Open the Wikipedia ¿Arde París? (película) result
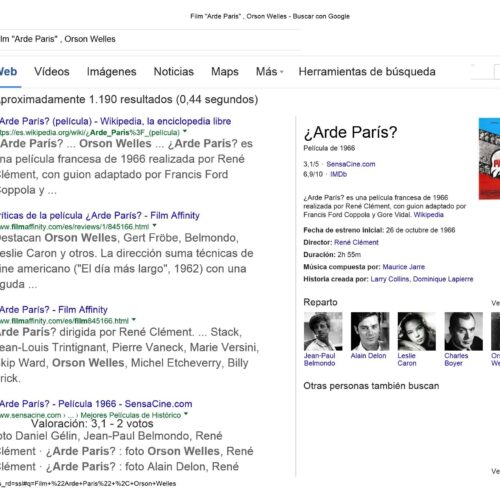This screenshot has height=500, width=500. point(115,121)
